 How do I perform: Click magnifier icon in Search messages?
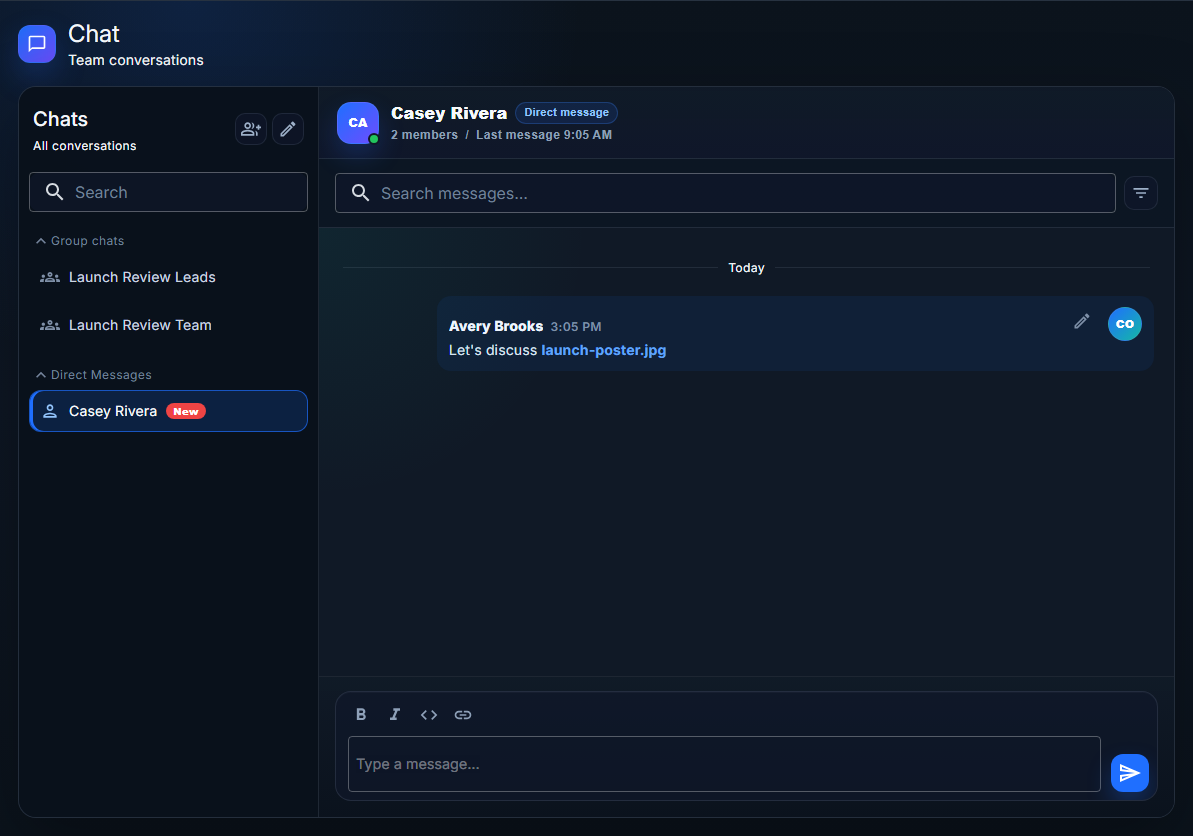361,193
